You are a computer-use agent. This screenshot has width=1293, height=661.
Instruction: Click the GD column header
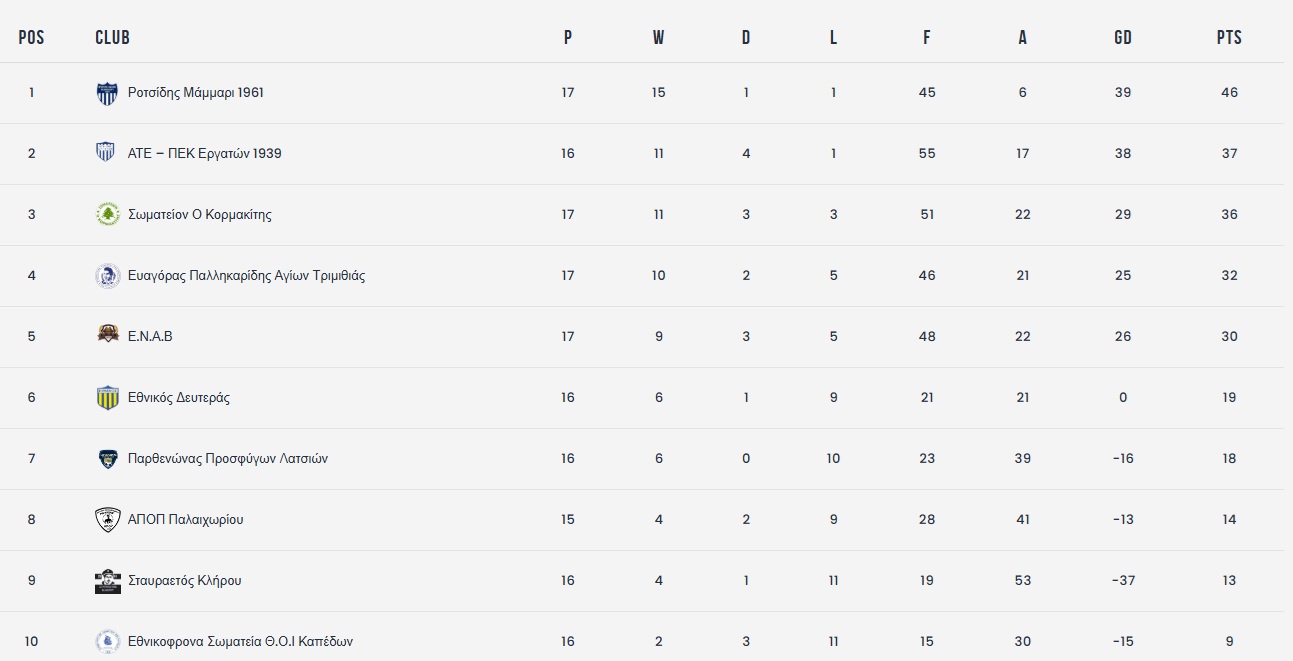pyautogui.click(x=1123, y=38)
